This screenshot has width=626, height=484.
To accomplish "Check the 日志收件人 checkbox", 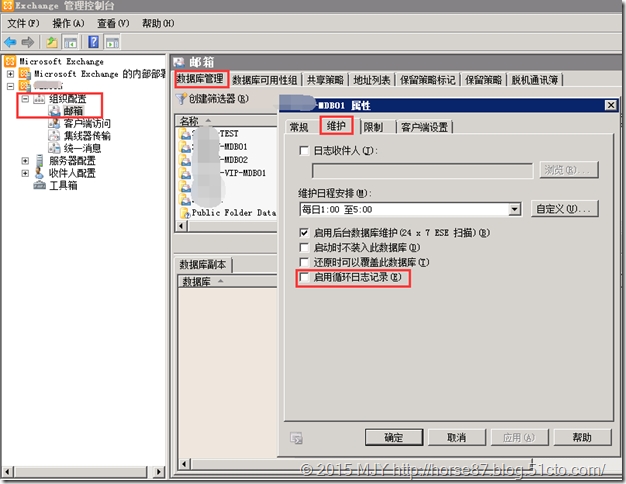I will point(304,151).
